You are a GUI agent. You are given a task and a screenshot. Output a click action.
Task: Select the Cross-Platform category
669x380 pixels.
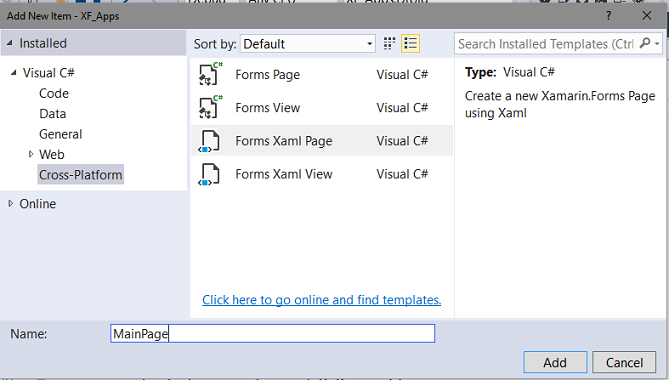click(x=81, y=174)
